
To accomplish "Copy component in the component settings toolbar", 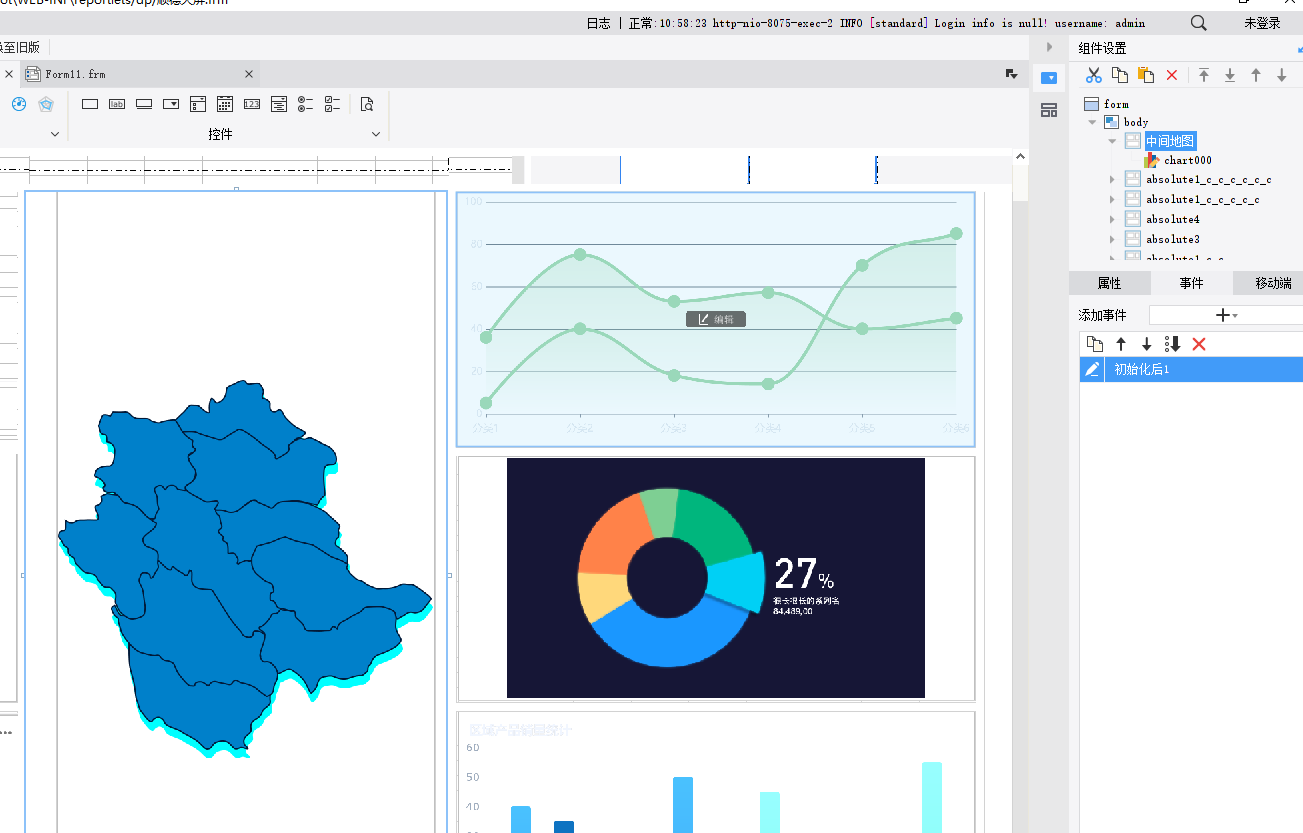I will pos(1120,75).
